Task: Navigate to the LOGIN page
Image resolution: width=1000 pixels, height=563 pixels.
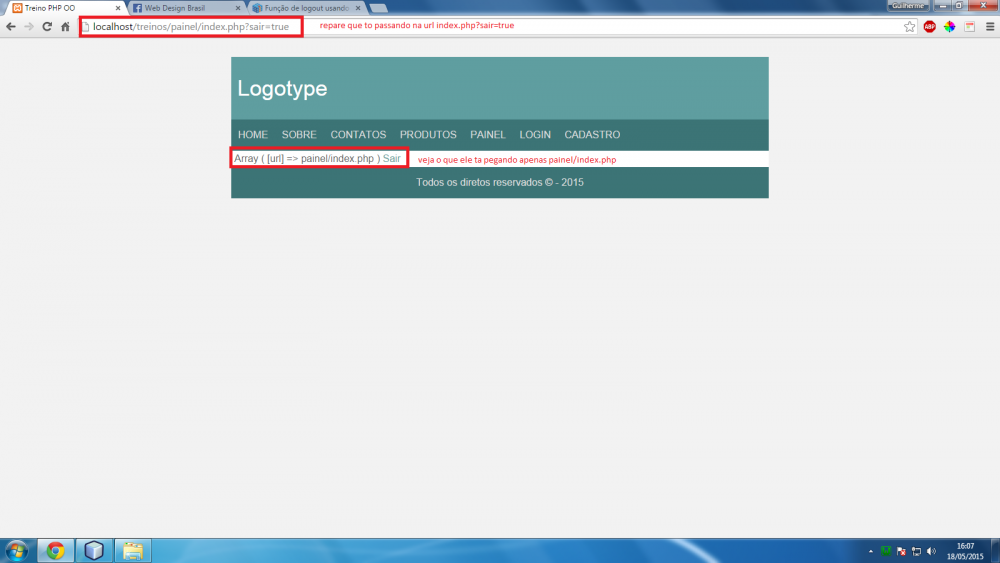Action: coord(535,135)
